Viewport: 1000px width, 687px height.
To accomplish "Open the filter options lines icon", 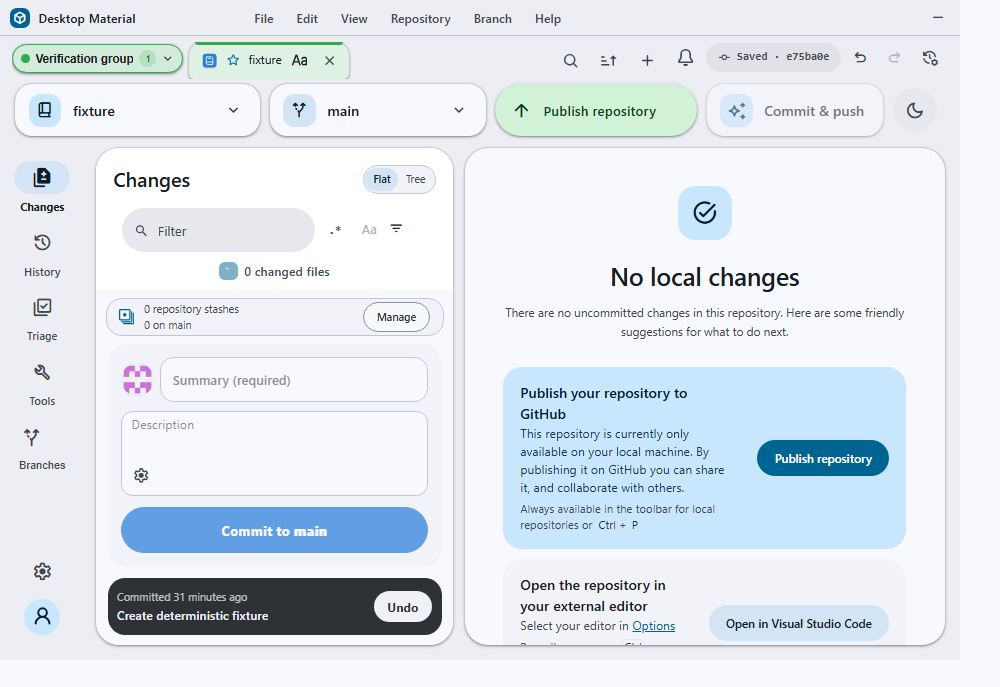I will click(396, 228).
